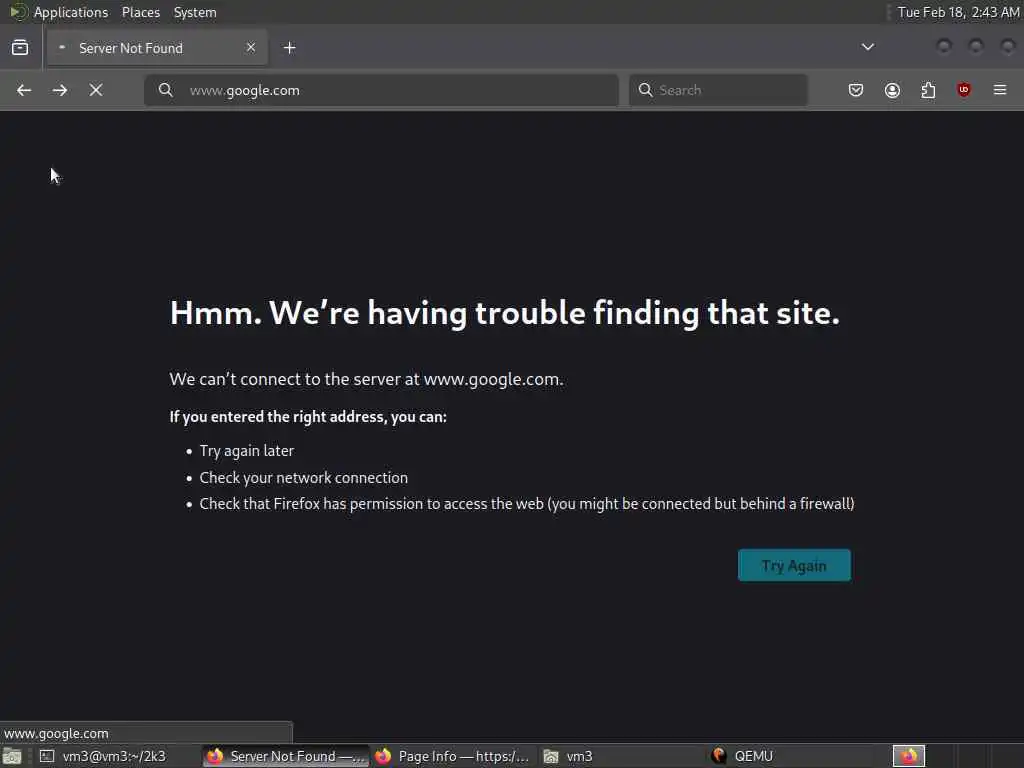Click the search magnifier in Search box
Viewport: 1024px width, 768px height.
(x=645, y=90)
